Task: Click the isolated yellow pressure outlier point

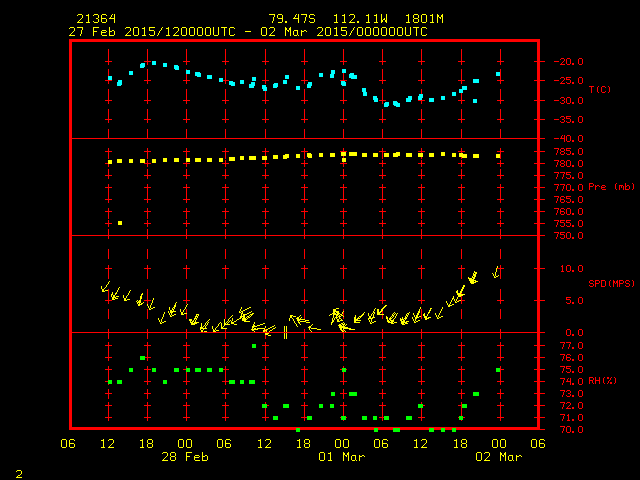Action: (120, 223)
